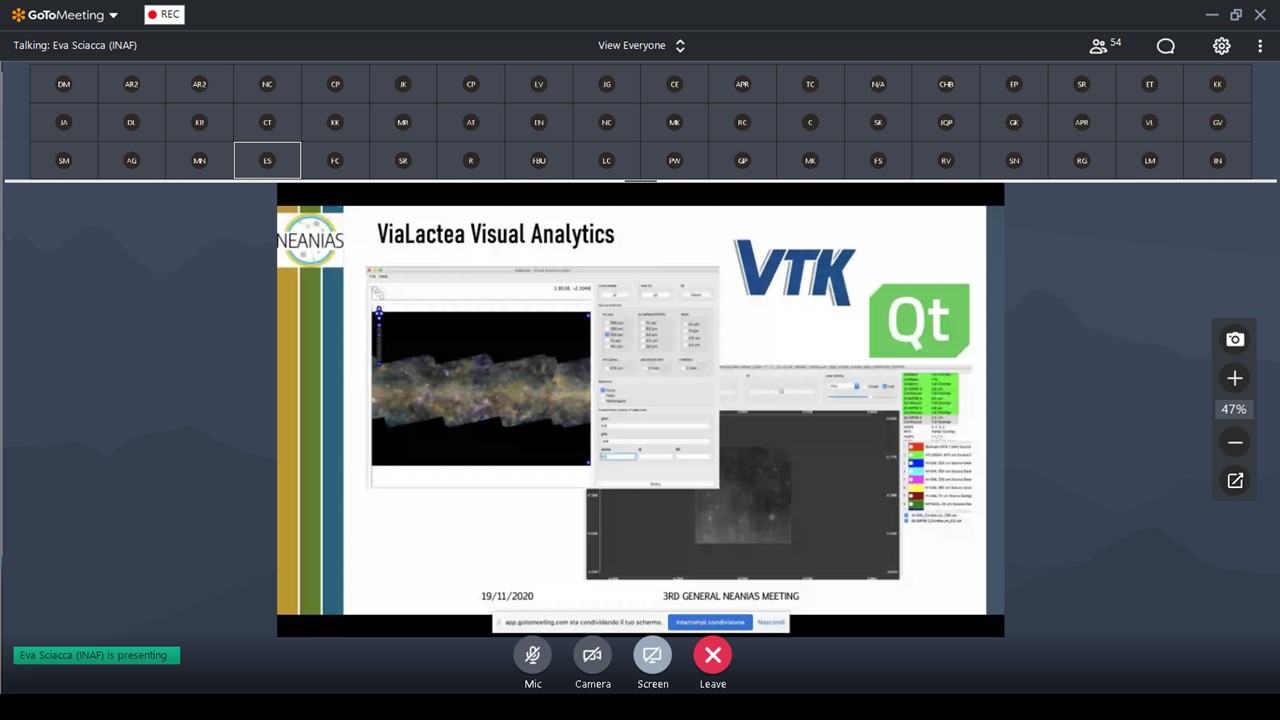Select participant tile GK
1280x720 pixels.
point(1014,123)
